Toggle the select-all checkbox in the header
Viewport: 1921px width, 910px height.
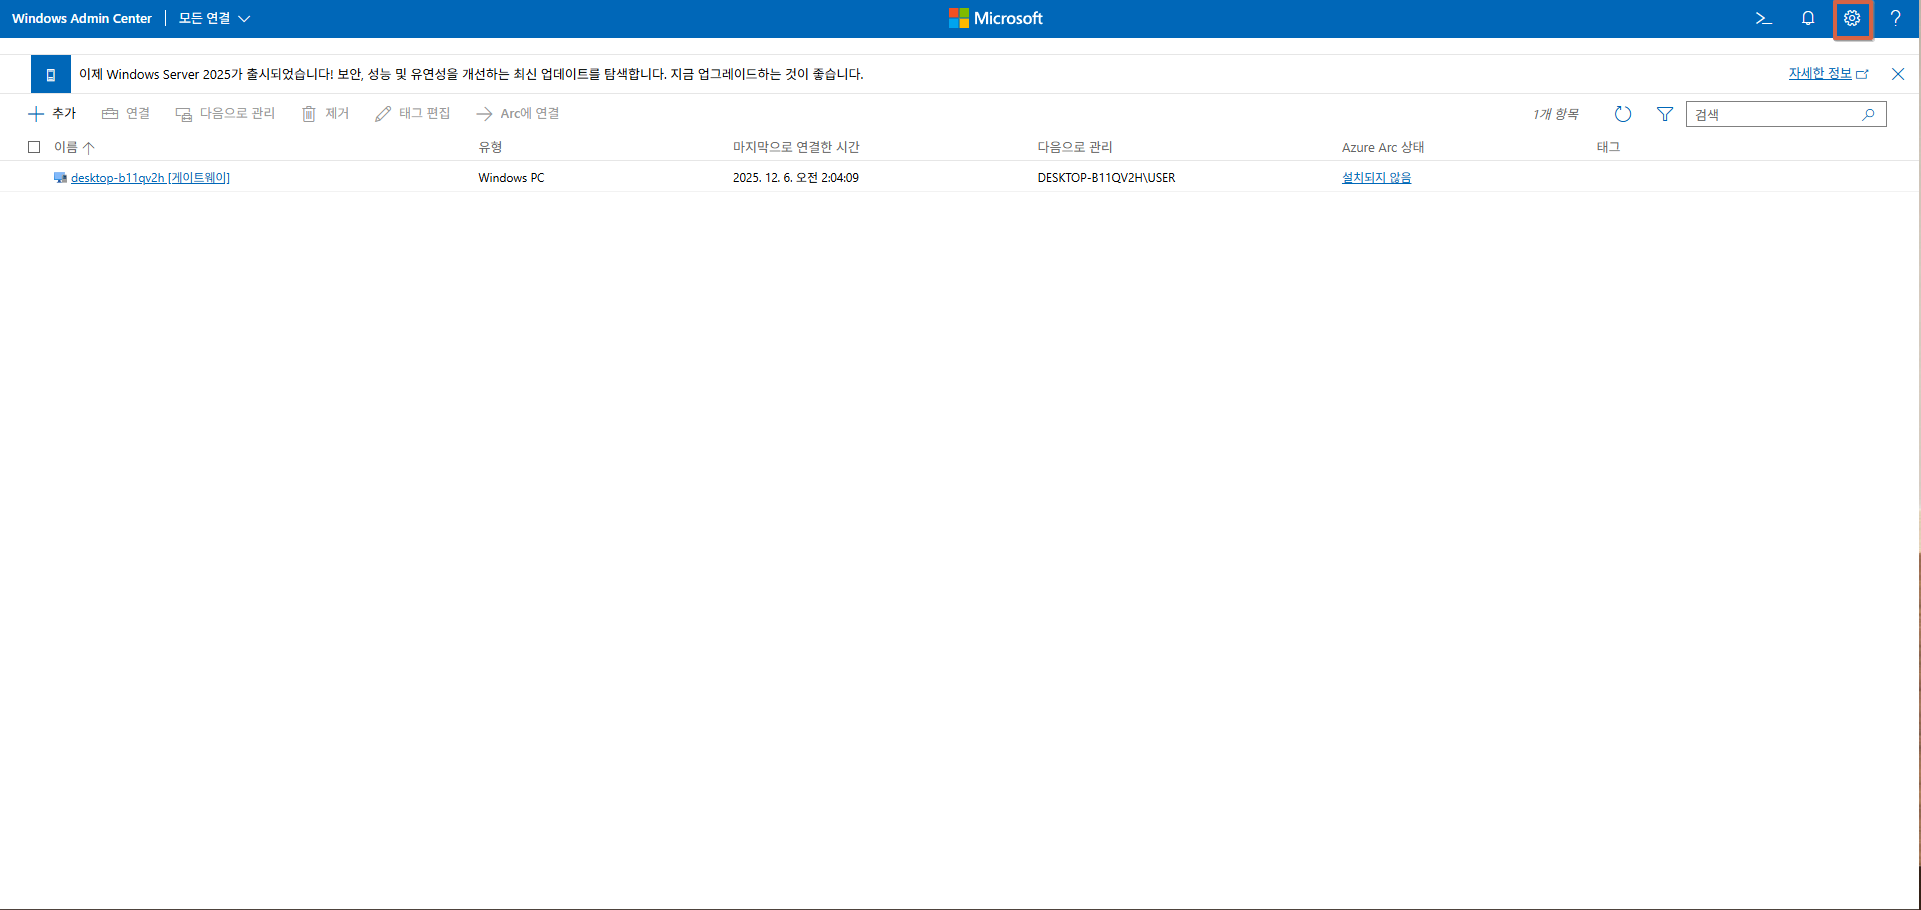[x=34, y=147]
